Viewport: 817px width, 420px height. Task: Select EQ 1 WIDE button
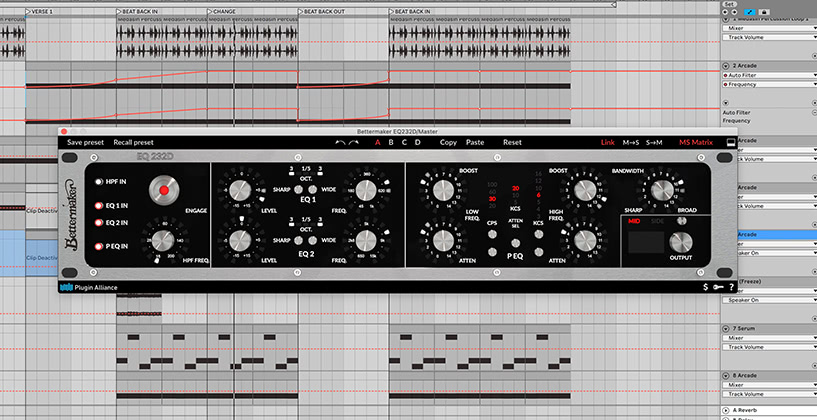point(313,190)
